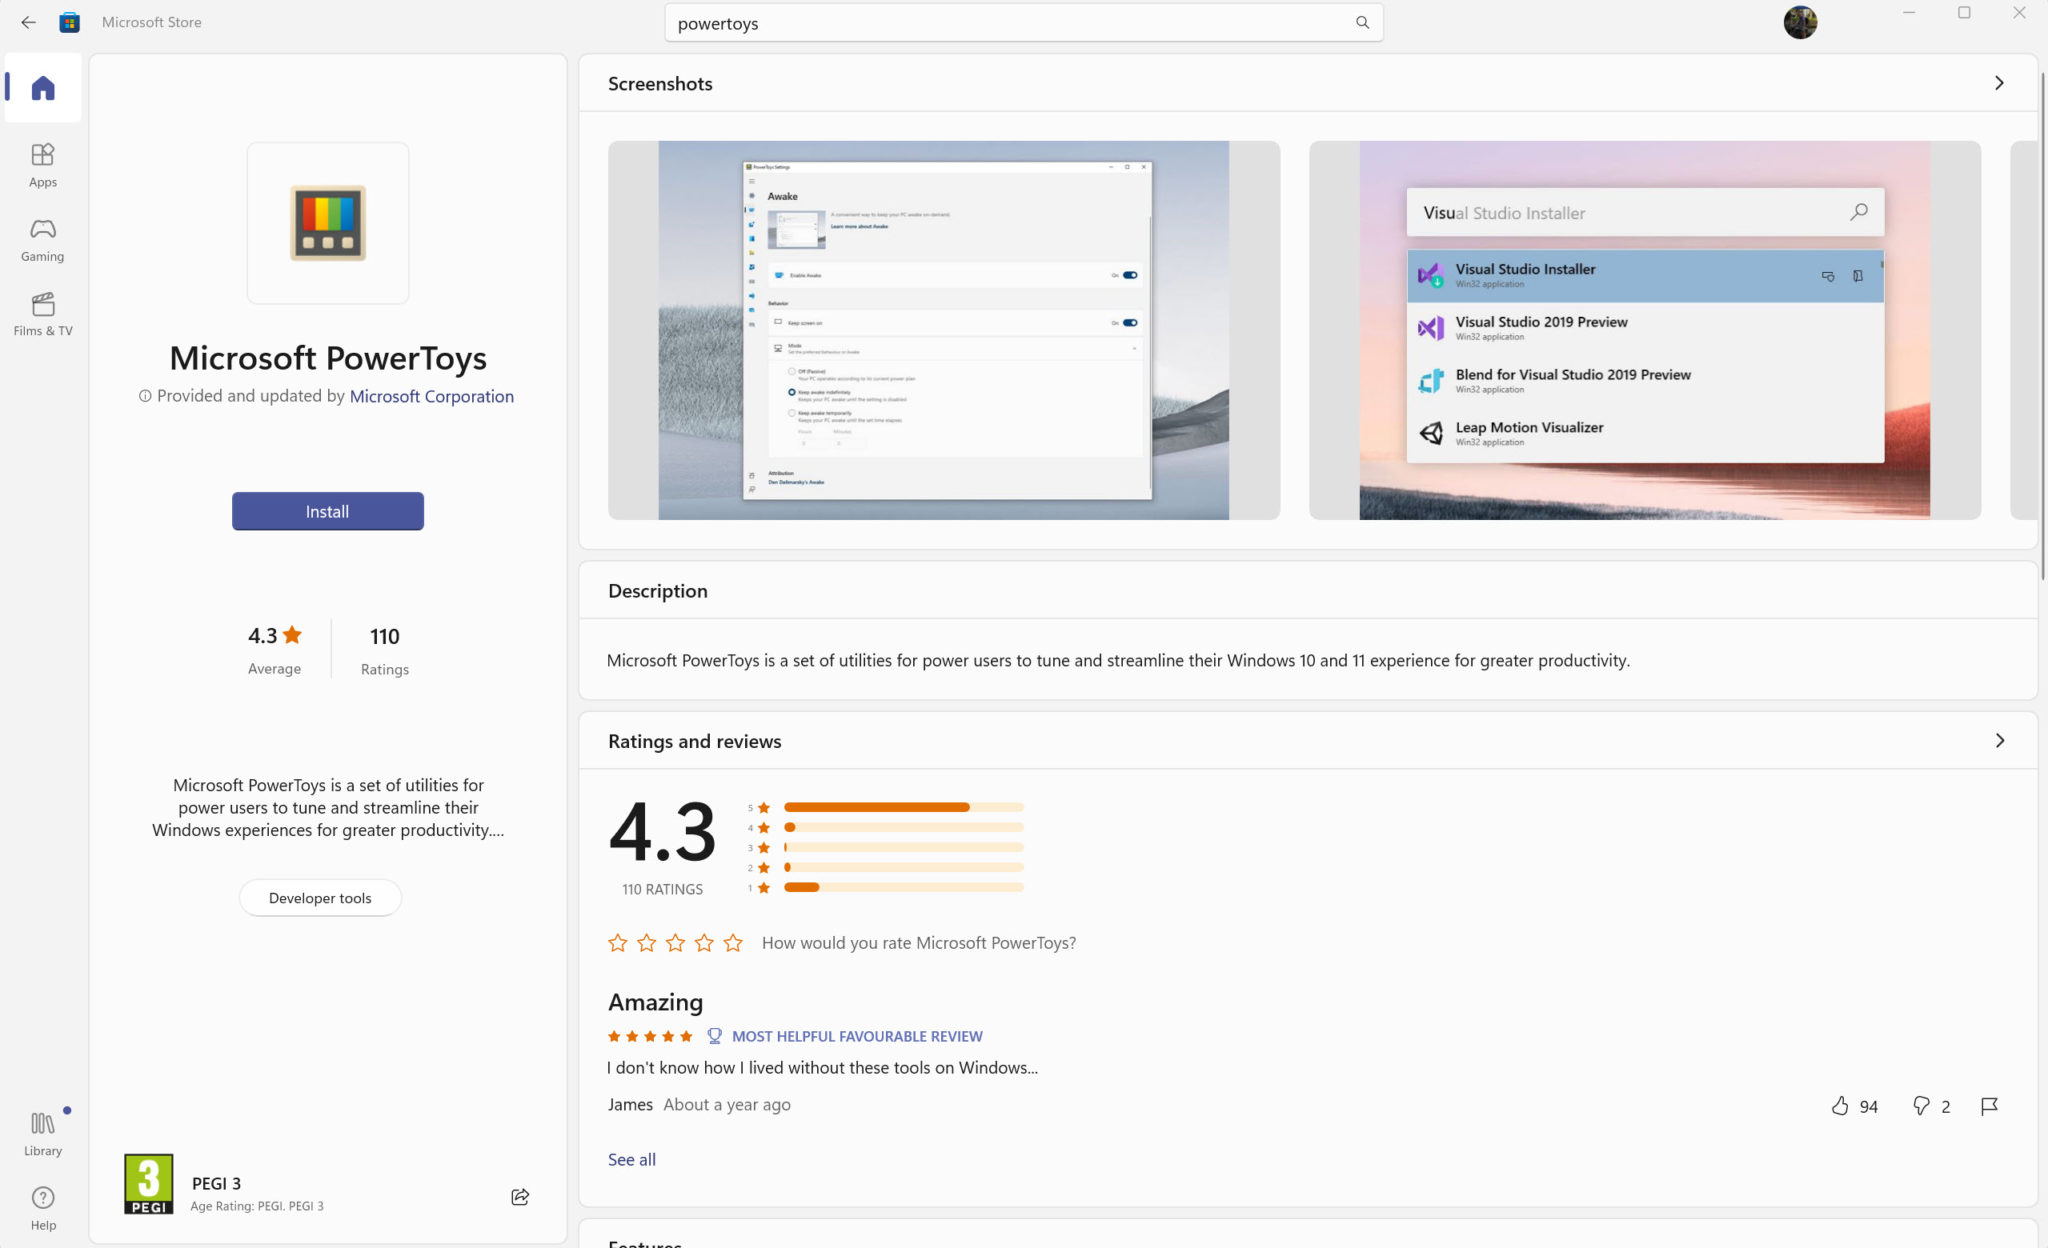The height and width of the screenshot is (1248, 2048).
Task: Switch to the Gaming section
Action: pyautogui.click(x=42, y=239)
